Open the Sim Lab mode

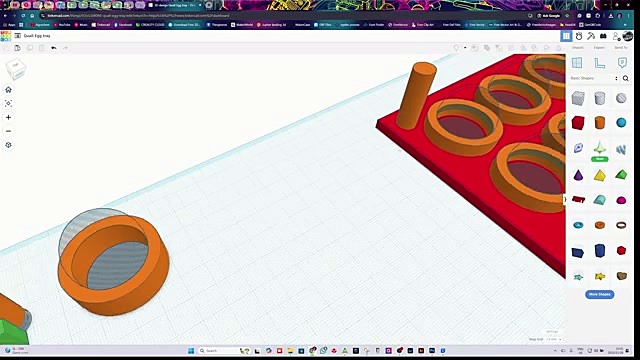tap(579, 36)
